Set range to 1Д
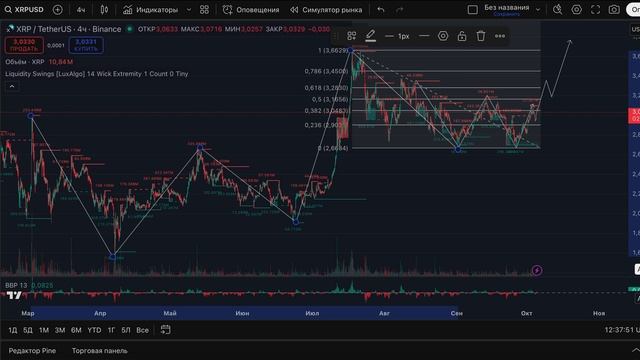640x360 pixels. pyautogui.click(x=13, y=330)
